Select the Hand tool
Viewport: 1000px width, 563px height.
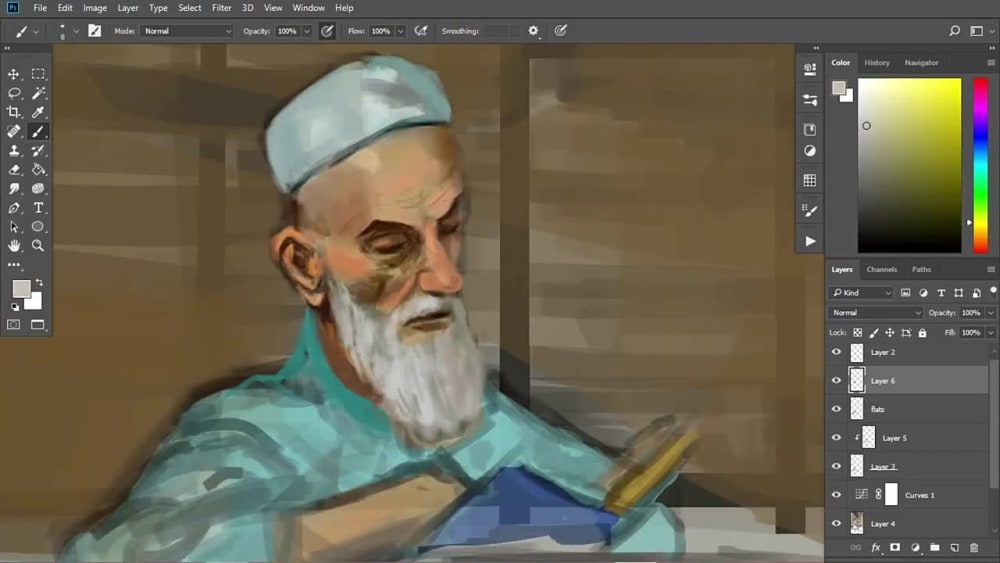pyautogui.click(x=13, y=245)
